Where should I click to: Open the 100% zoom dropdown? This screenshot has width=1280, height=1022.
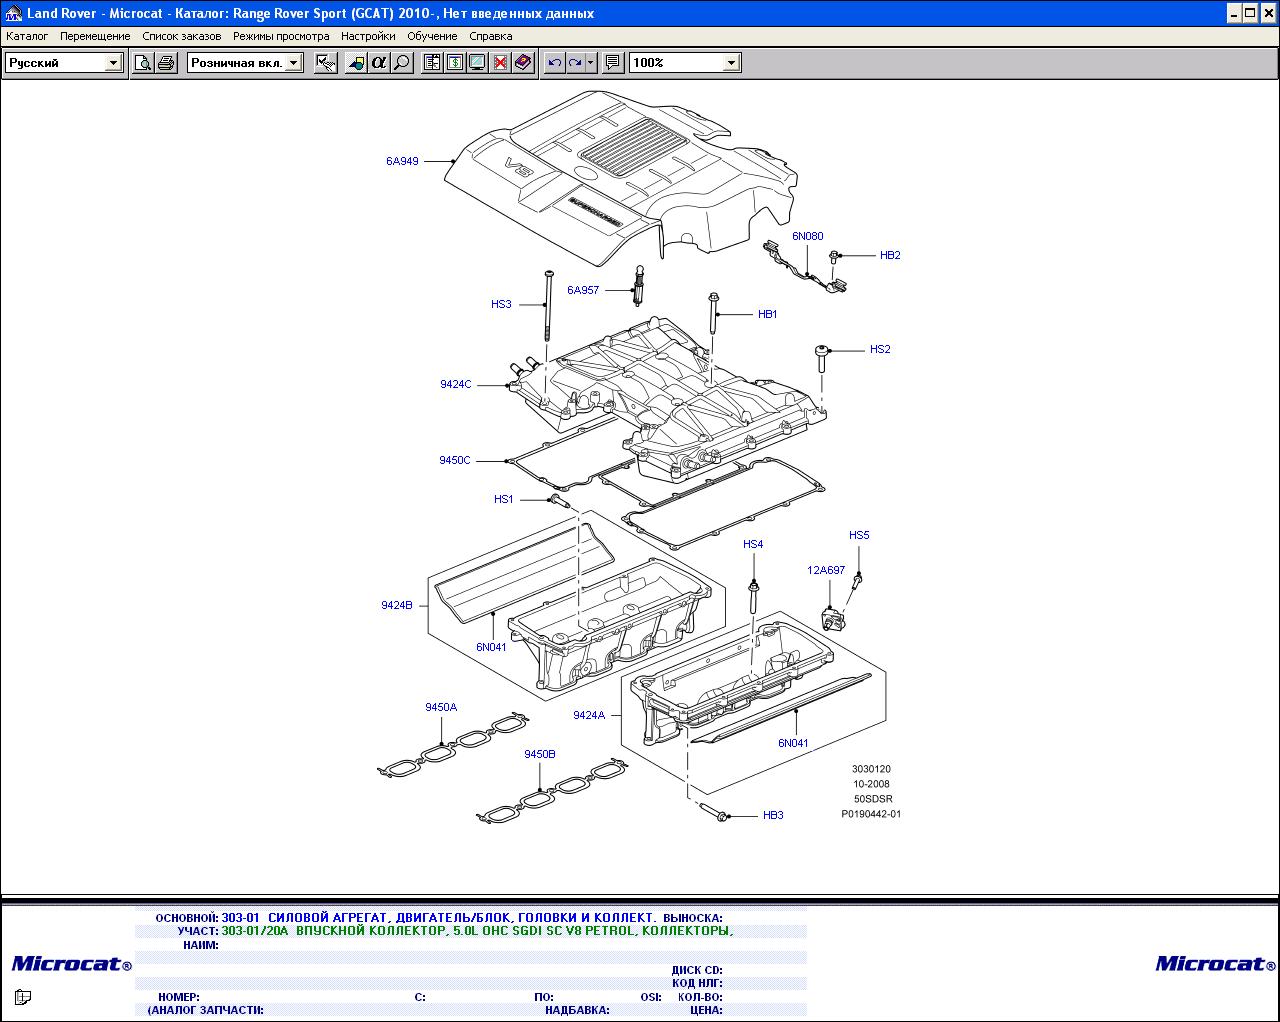pos(731,63)
